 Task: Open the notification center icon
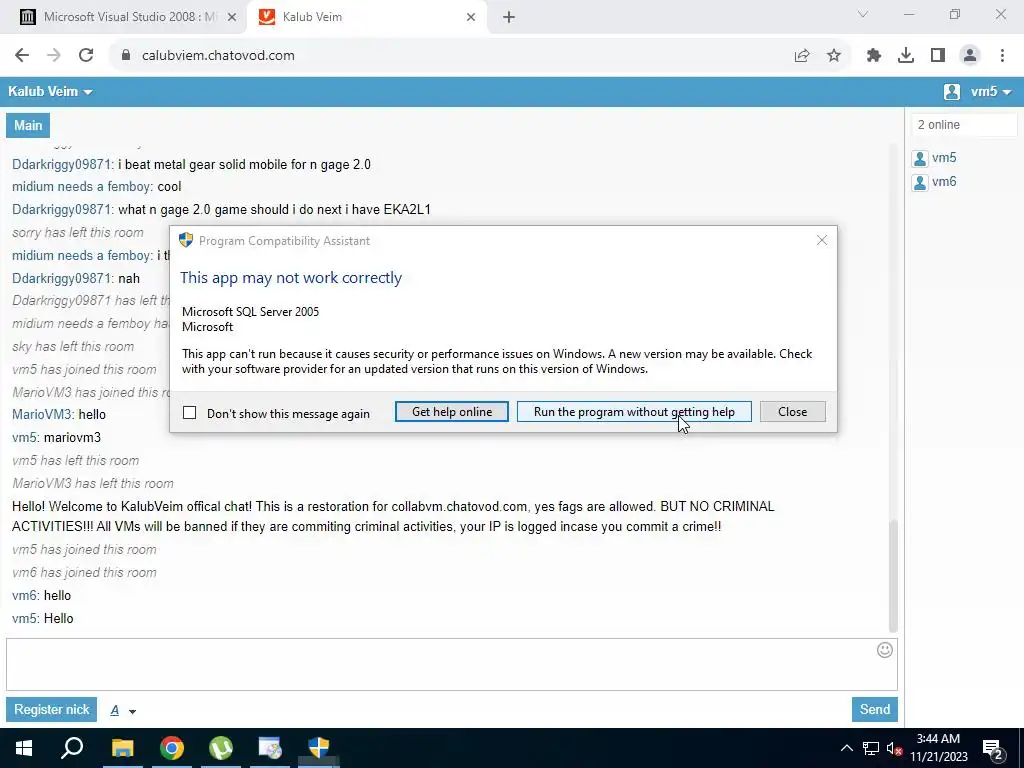tap(993, 749)
